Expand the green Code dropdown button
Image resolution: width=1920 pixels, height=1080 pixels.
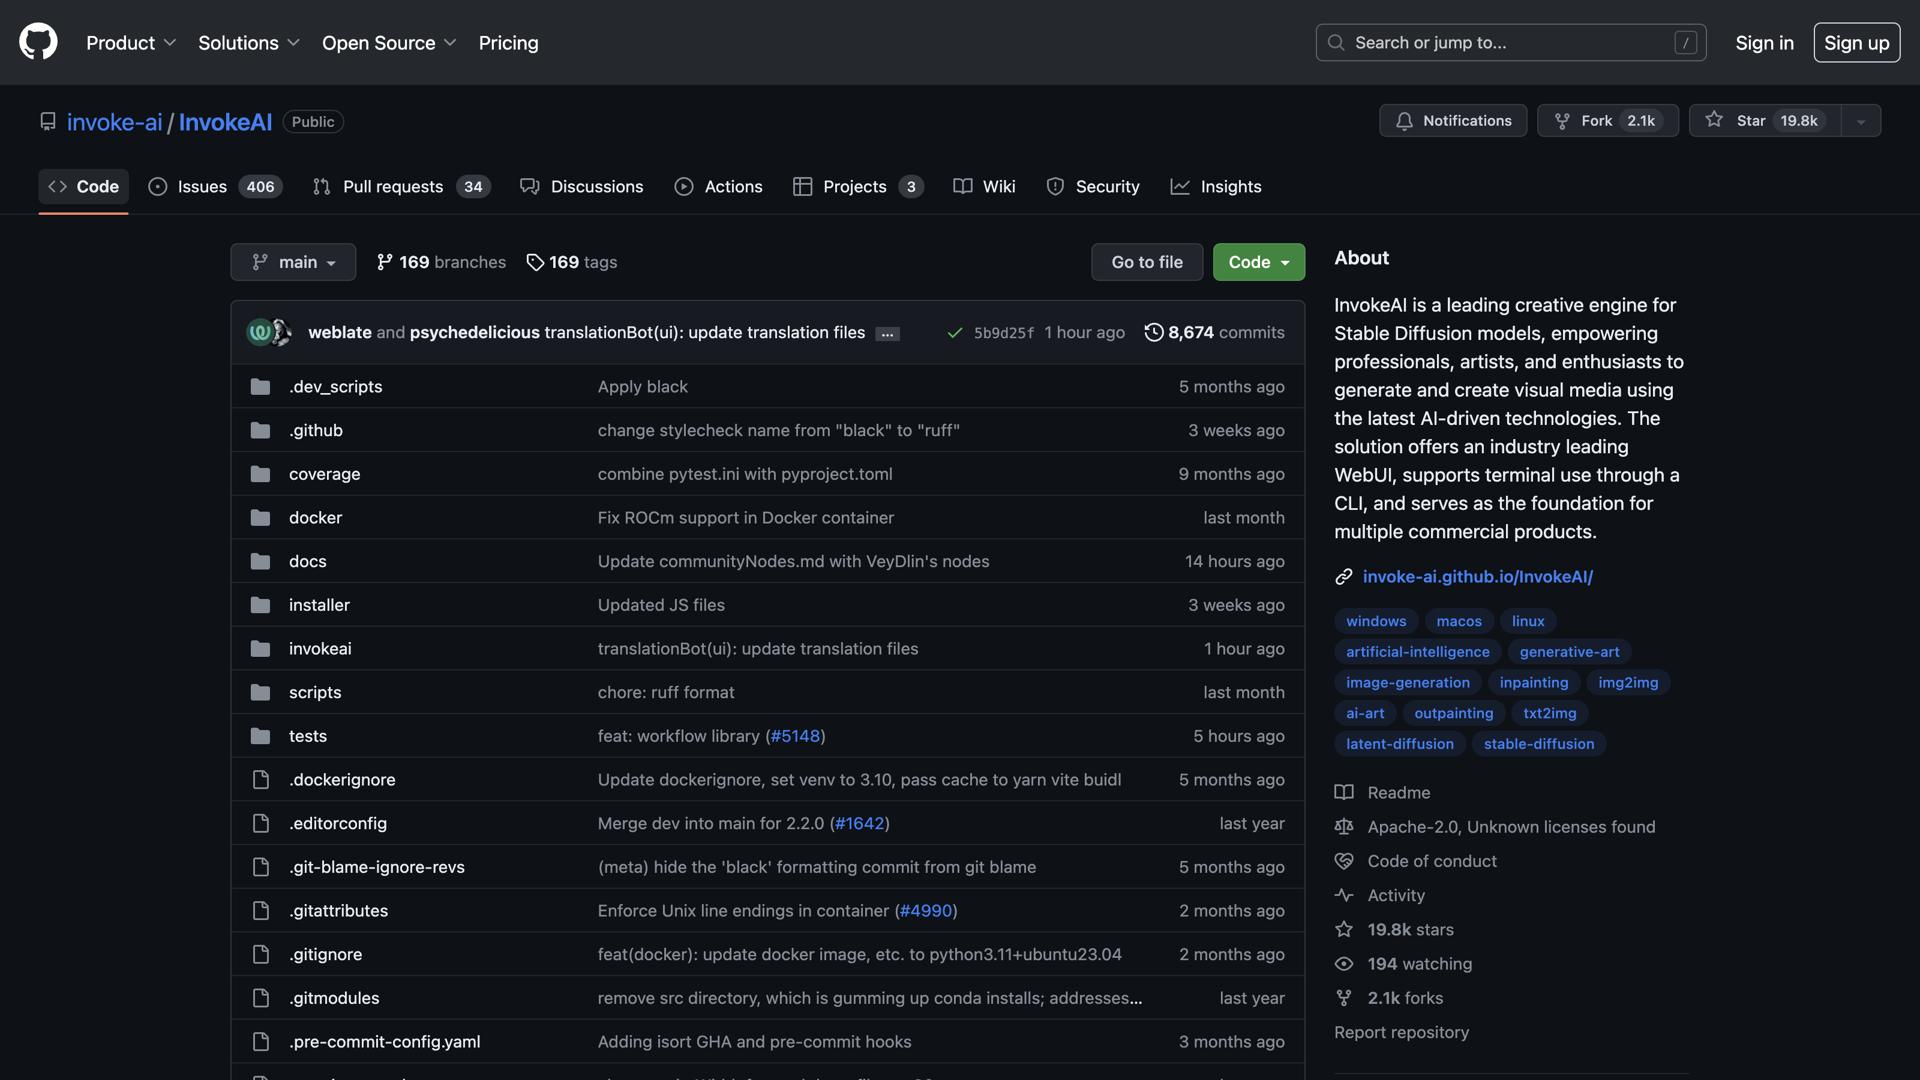1258,262
